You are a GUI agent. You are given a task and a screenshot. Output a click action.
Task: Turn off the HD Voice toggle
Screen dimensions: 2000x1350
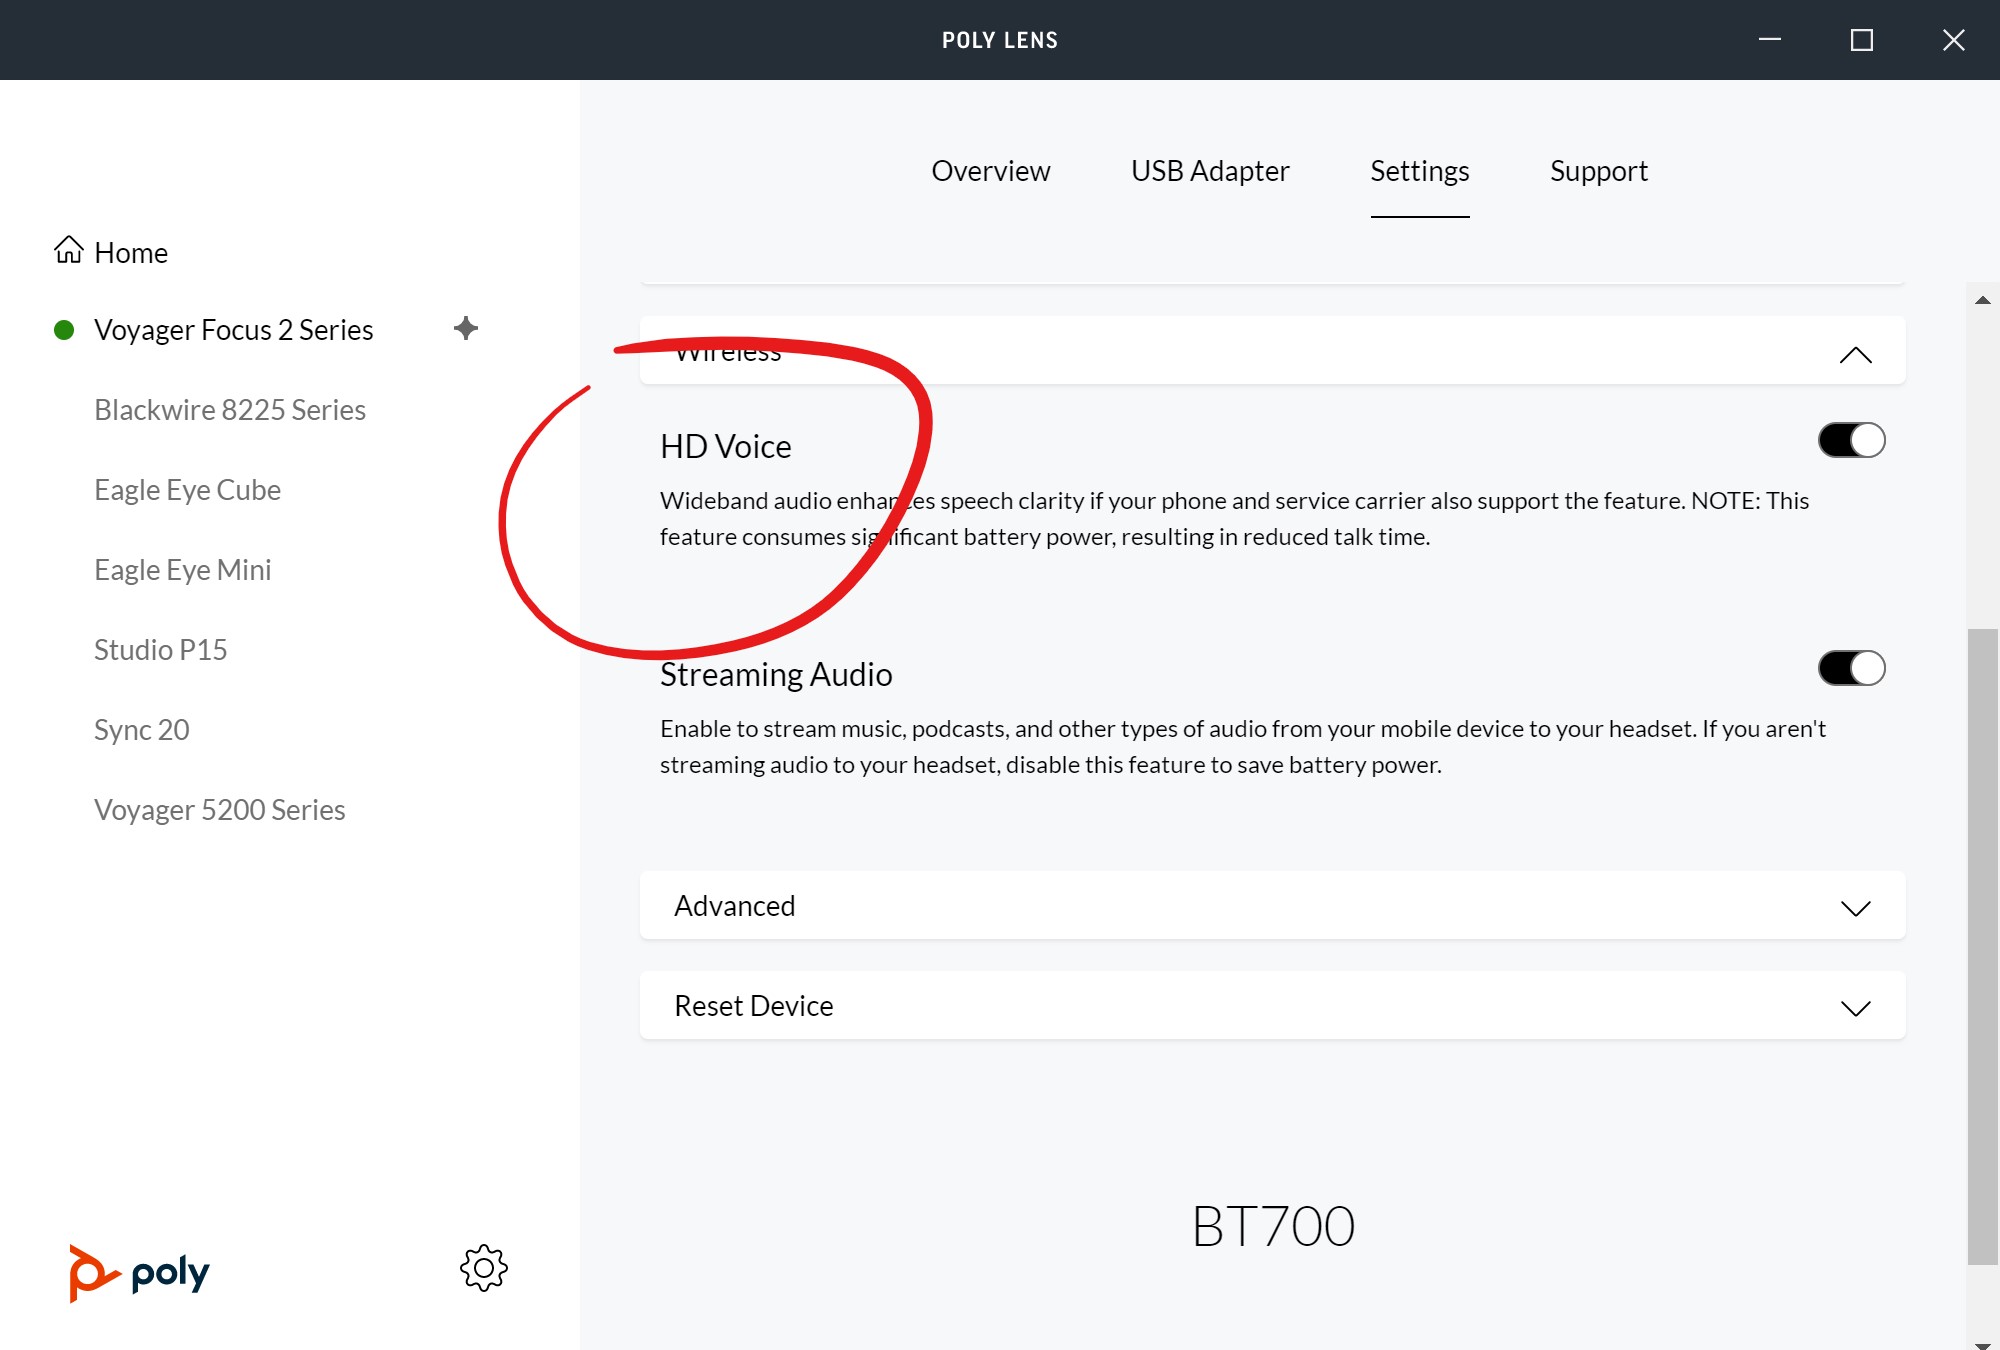[1851, 440]
